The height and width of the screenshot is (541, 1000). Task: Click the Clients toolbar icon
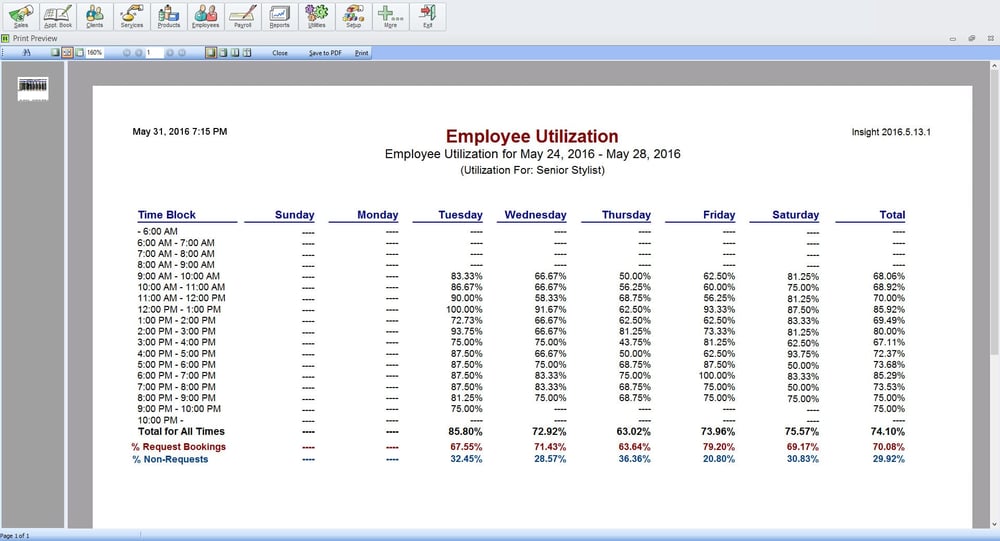(x=94, y=16)
